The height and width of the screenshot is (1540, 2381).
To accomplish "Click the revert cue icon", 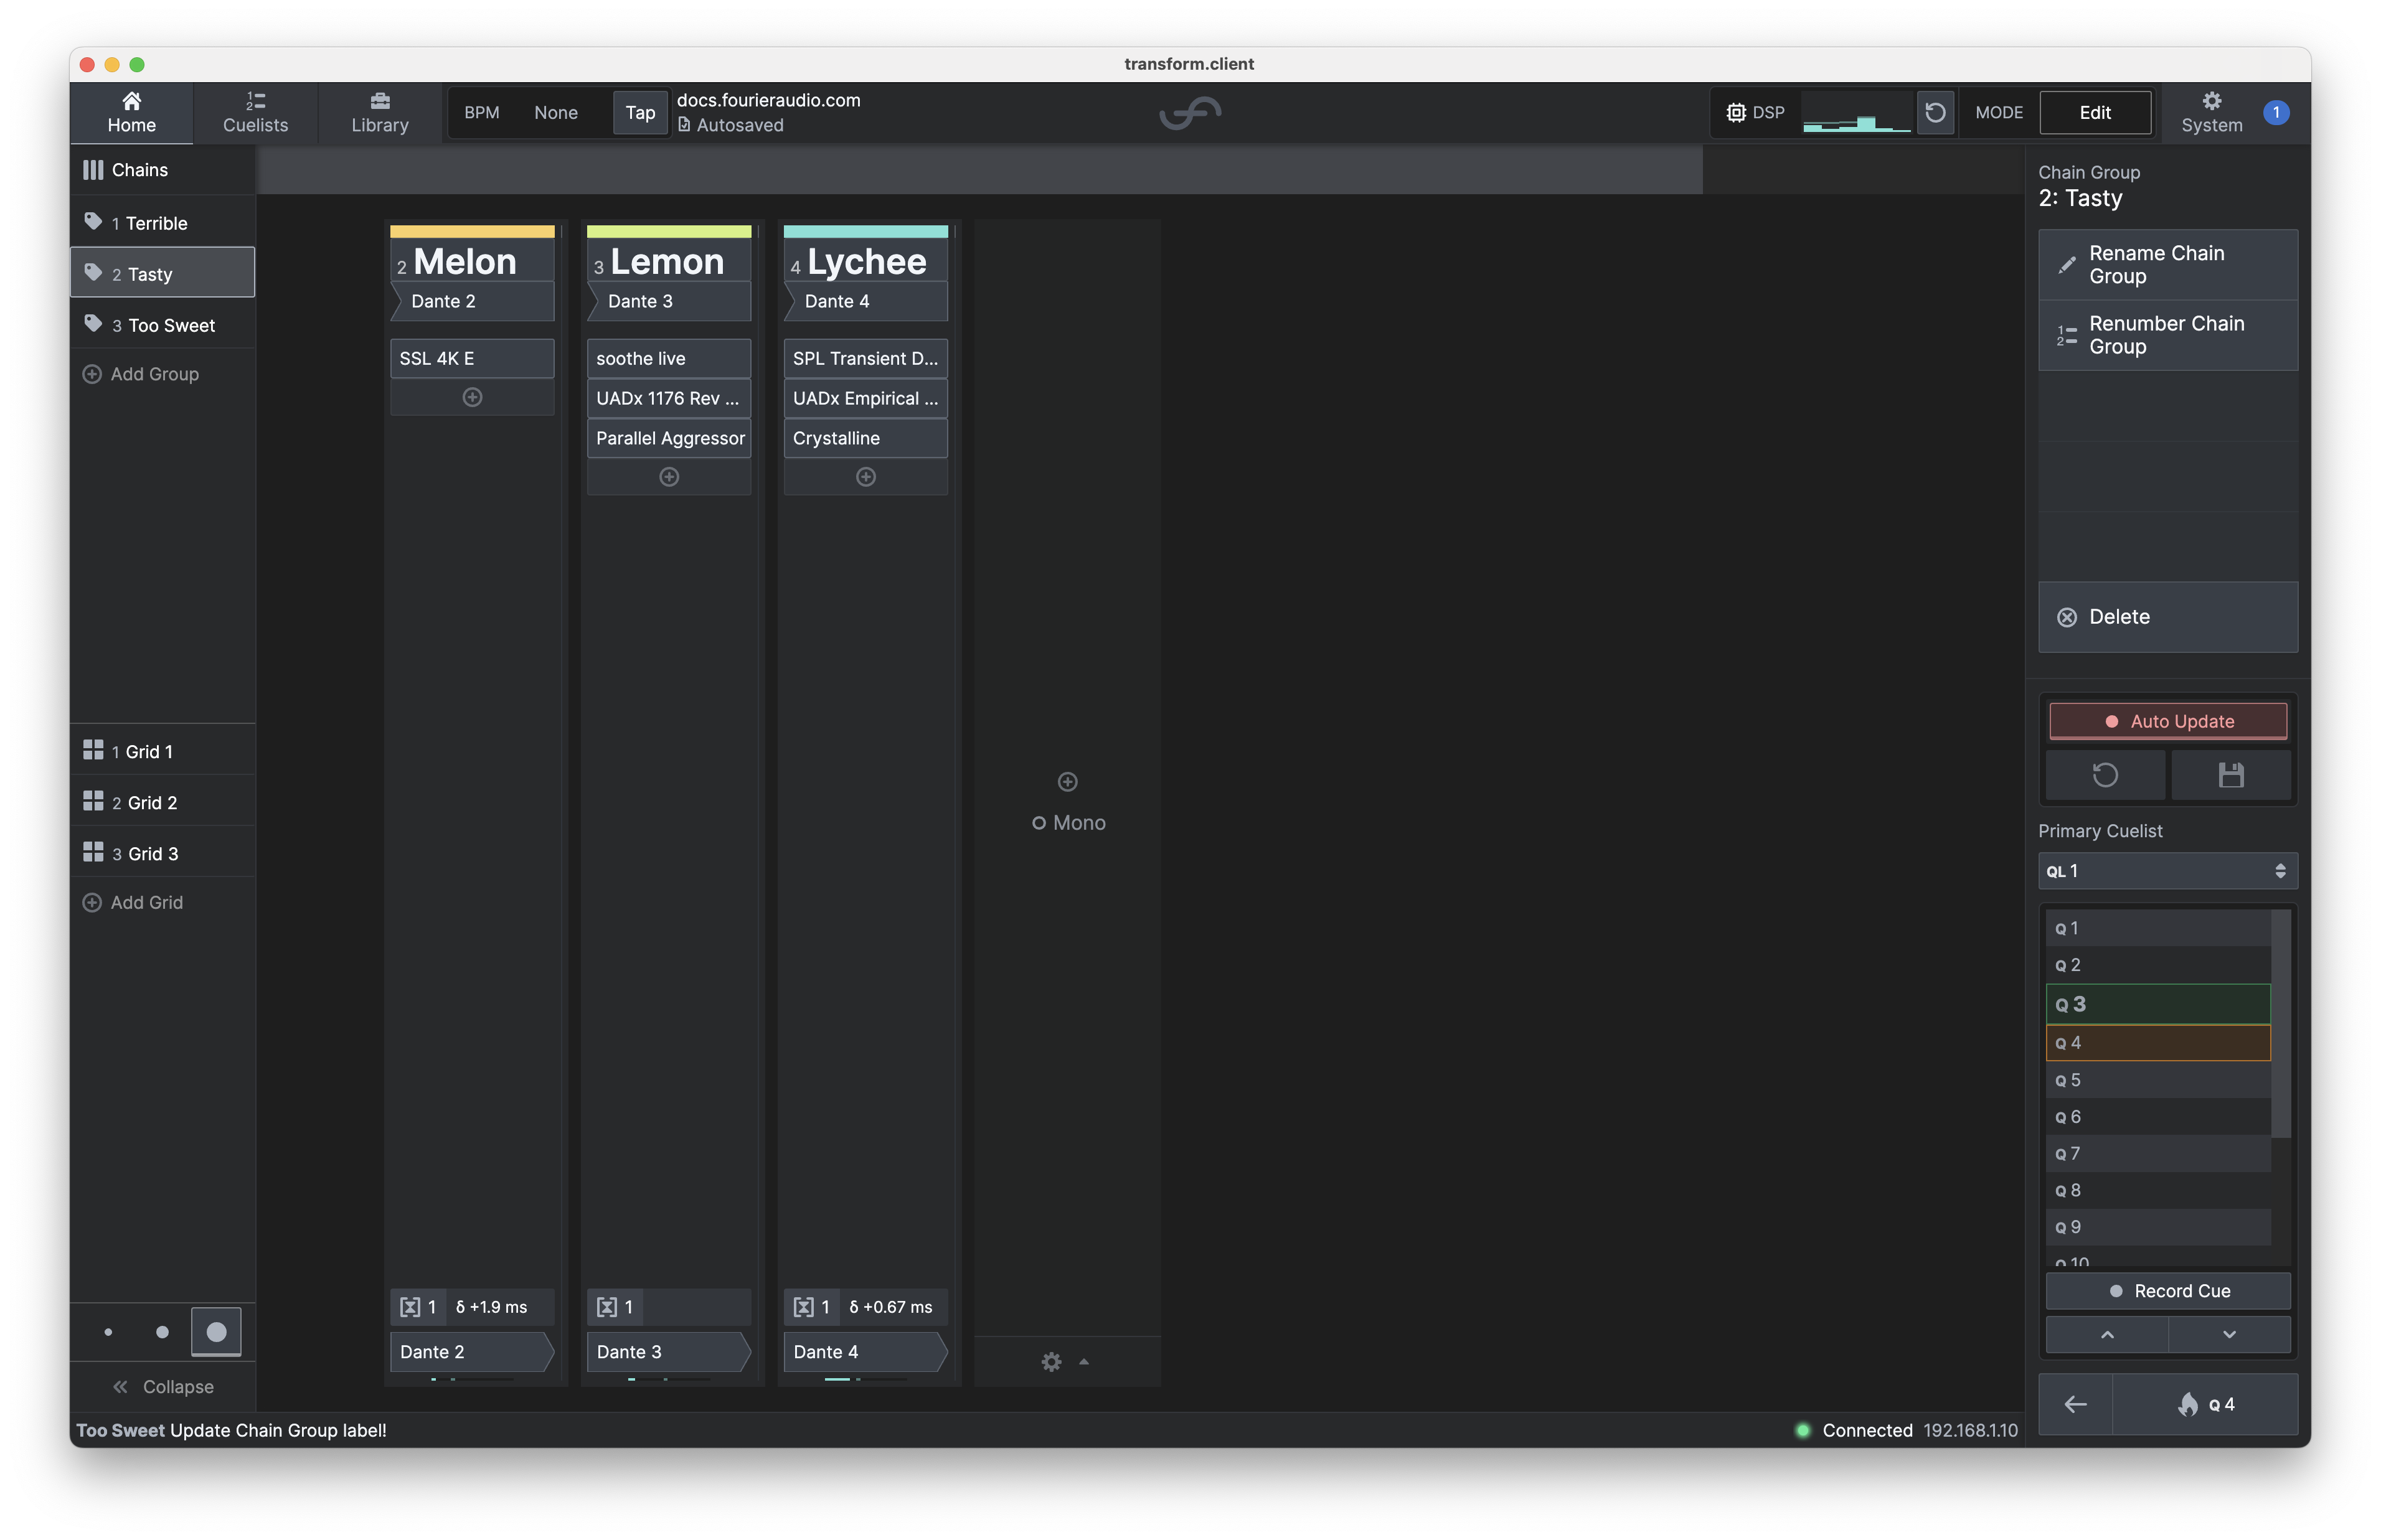I will pos(2105,774).
